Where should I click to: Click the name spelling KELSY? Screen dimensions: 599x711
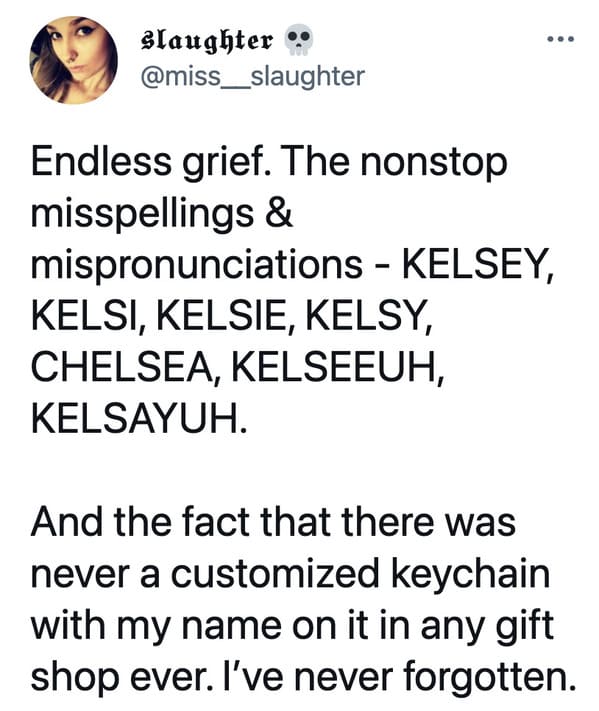[368, 316]
